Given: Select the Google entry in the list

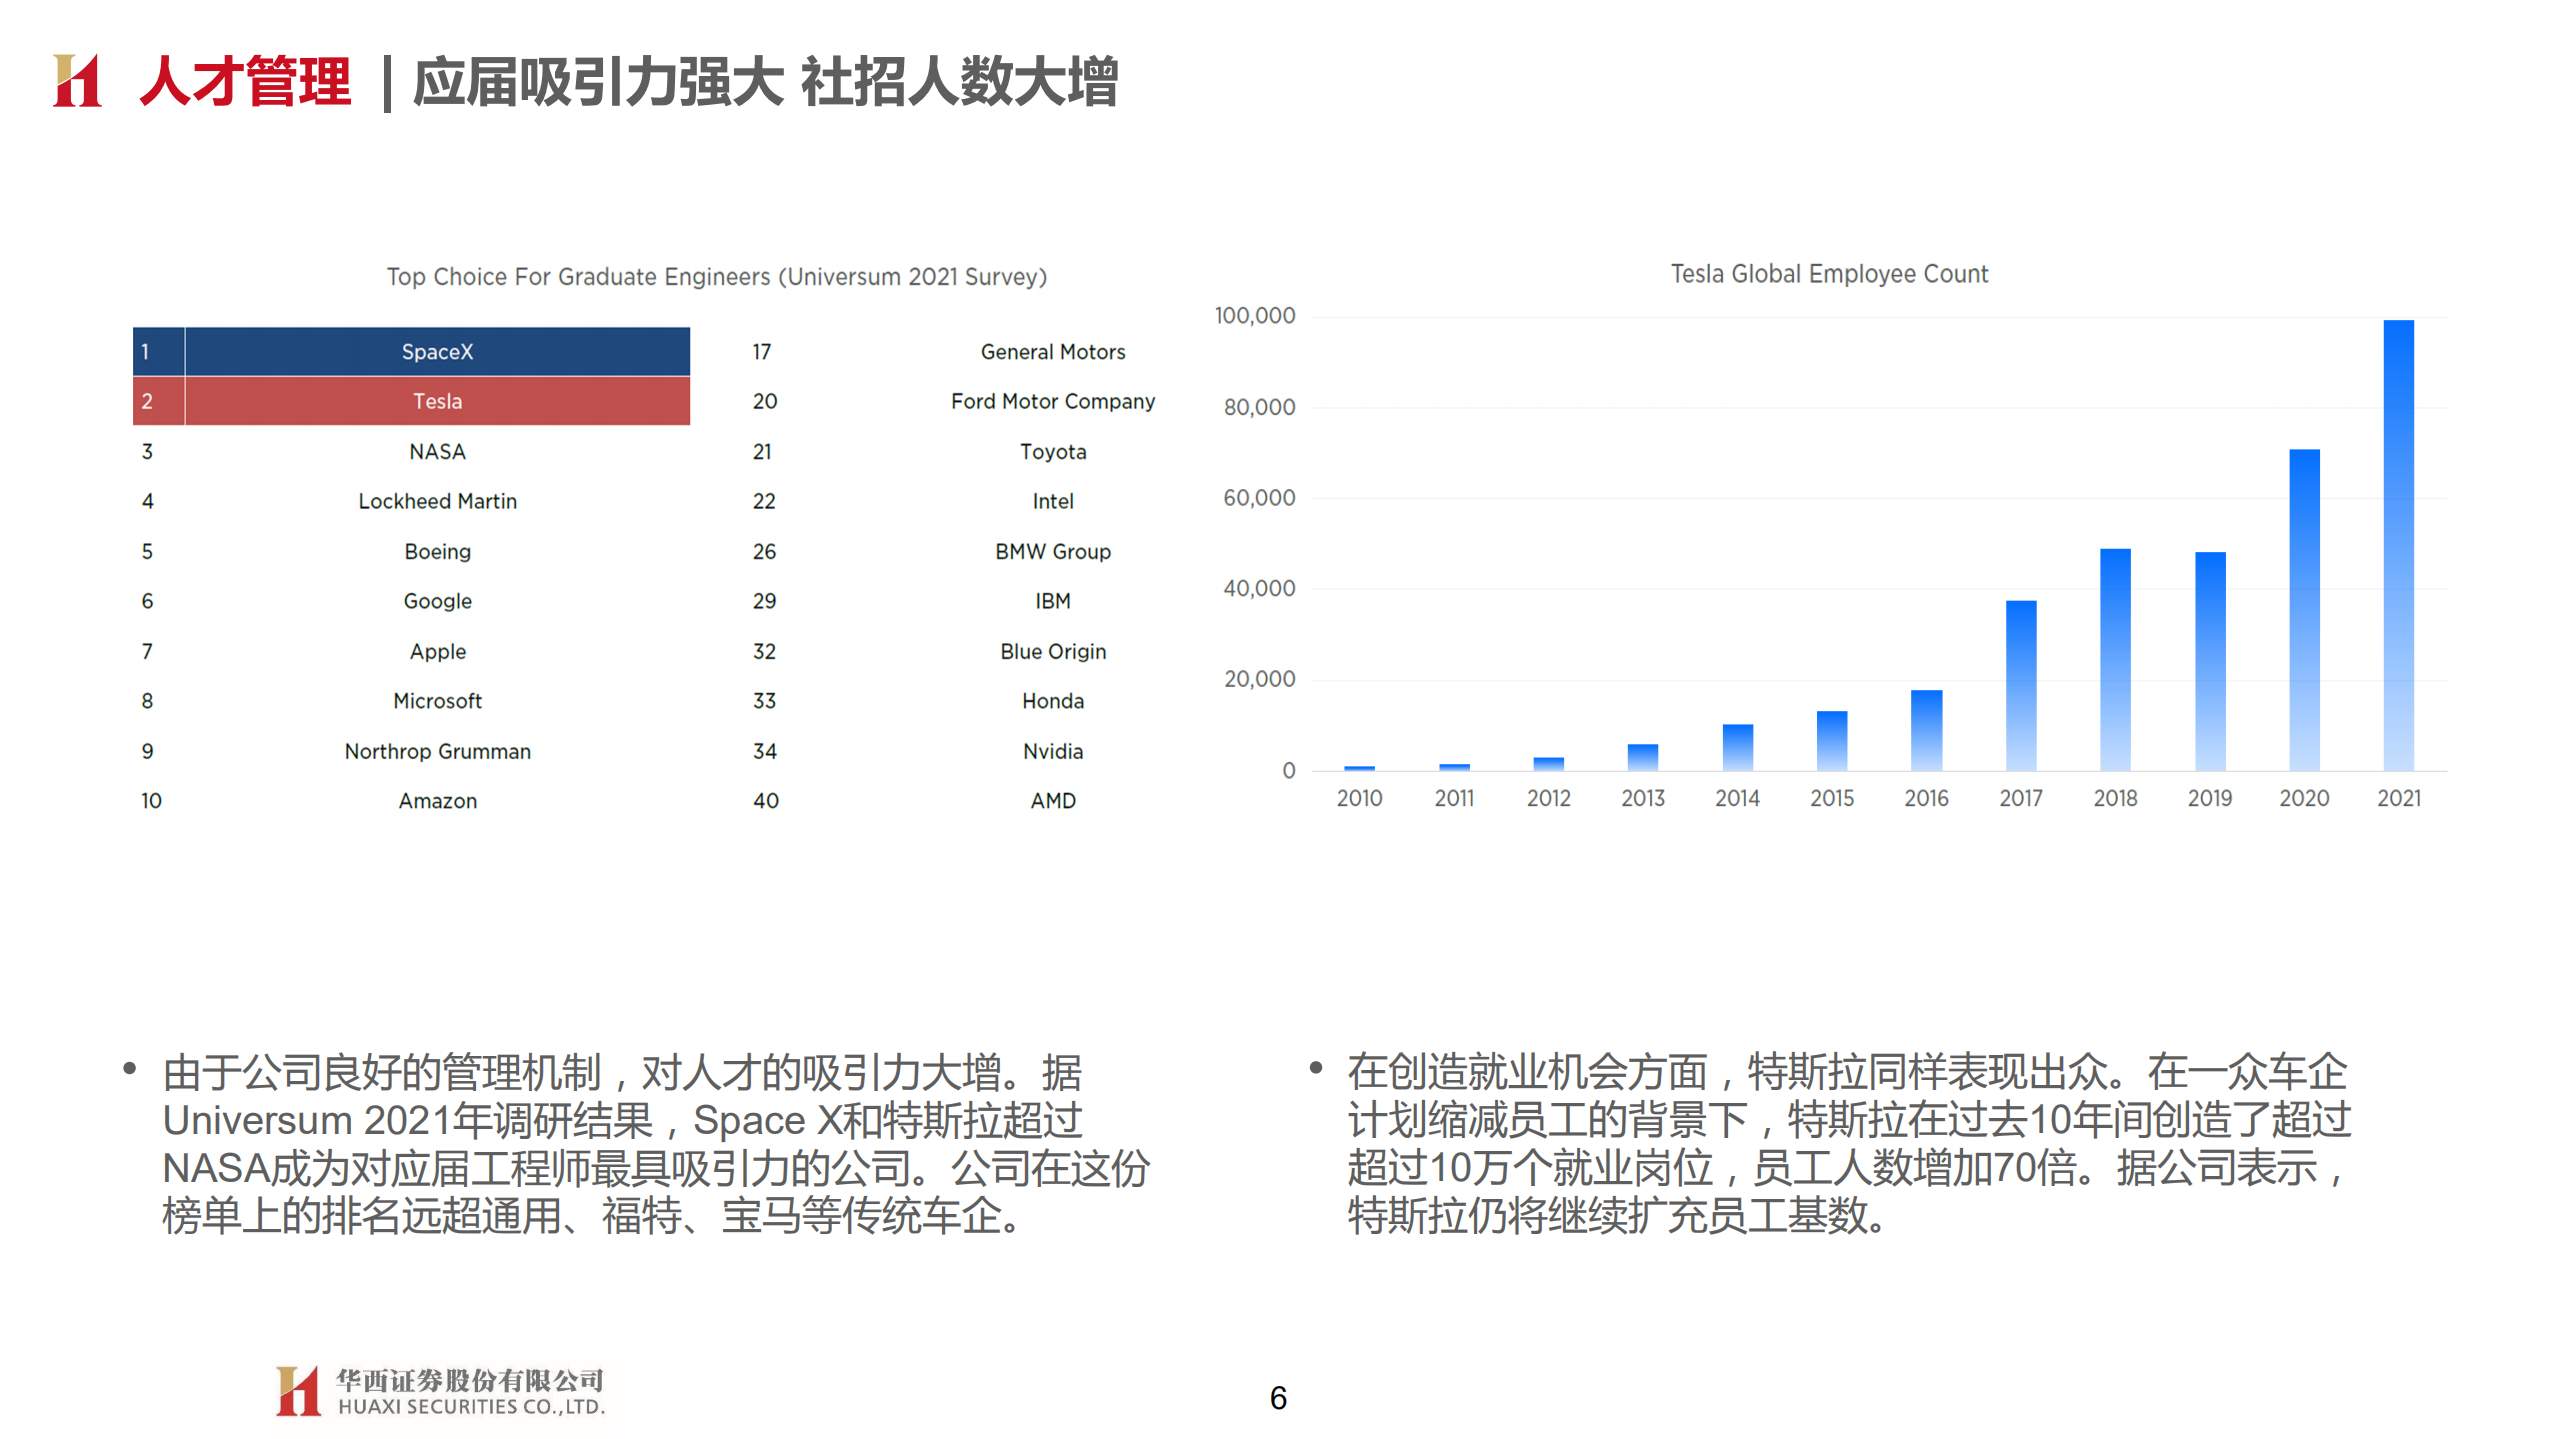Looking at the screenshot, I should coord(437,601).
